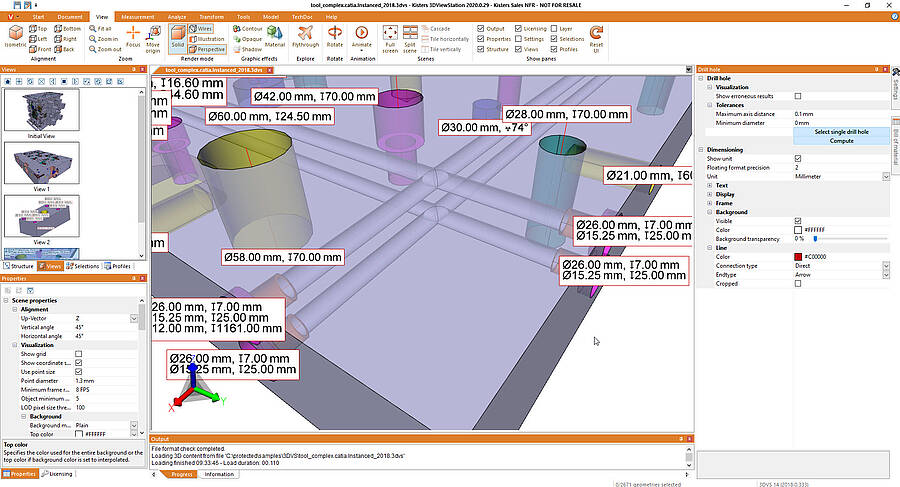Enable the Layer pane checkbox
This screenshot has height=487, width=900.
(x=554, y=29)
